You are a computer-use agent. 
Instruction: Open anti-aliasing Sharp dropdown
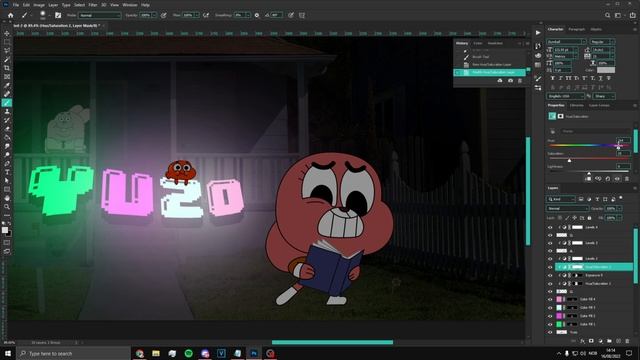[604, 96]
